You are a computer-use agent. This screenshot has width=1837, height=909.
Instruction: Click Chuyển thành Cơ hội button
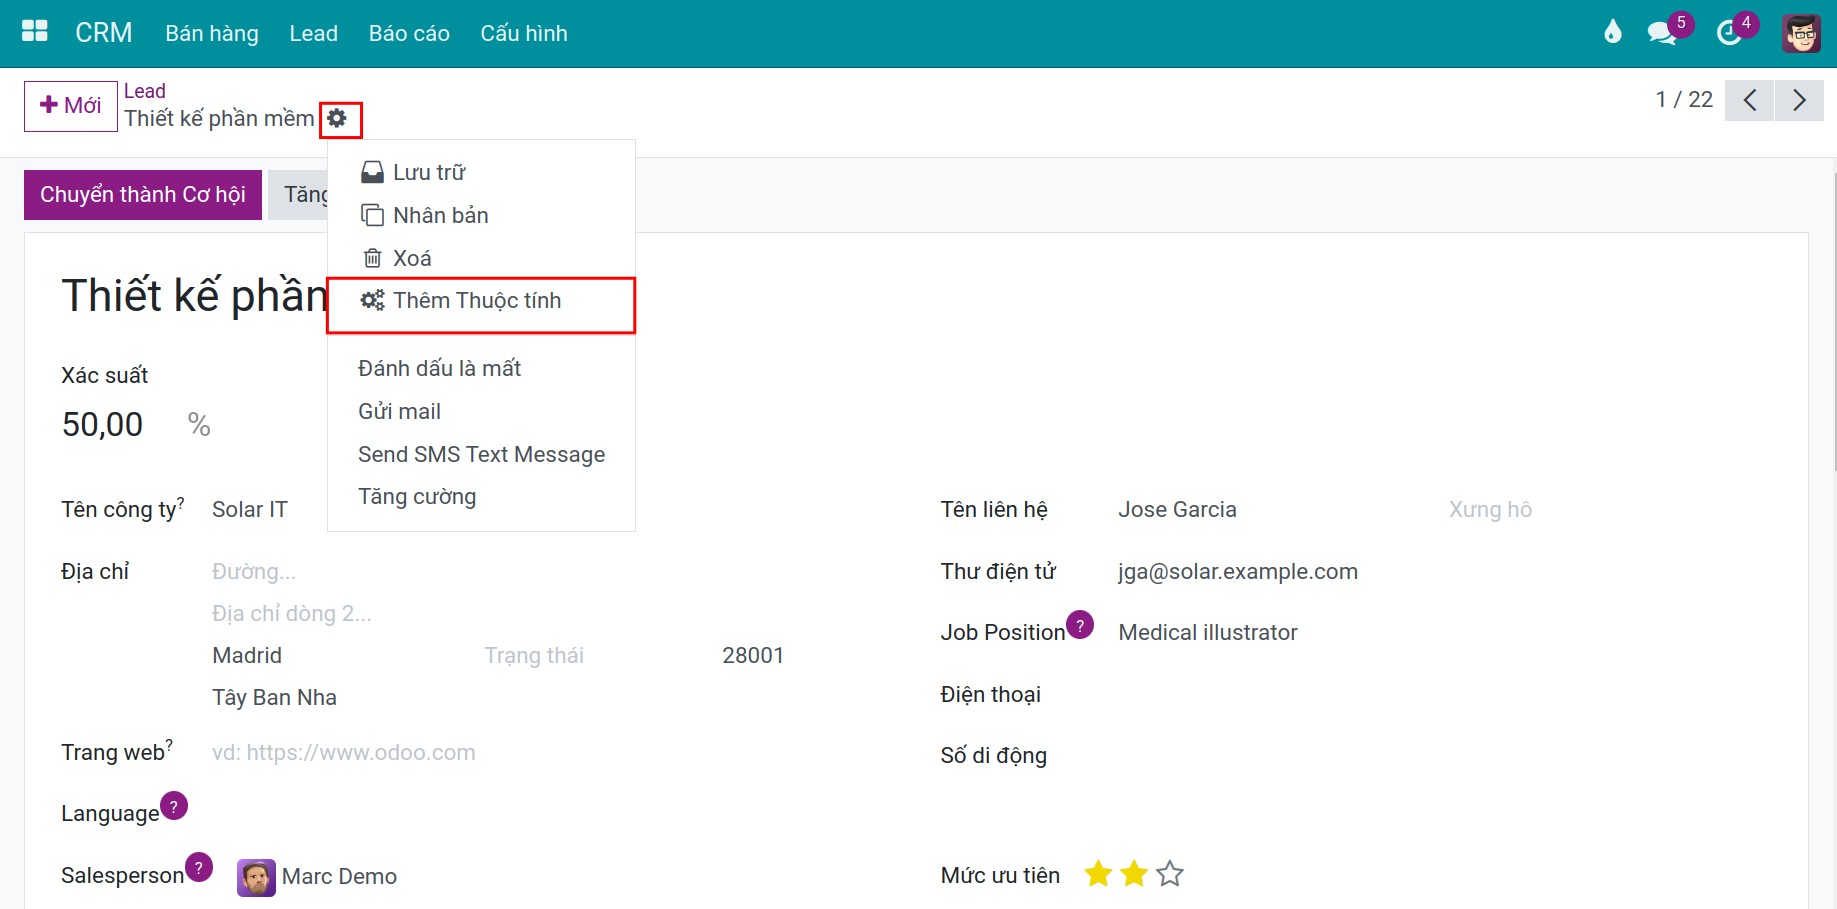click(143, 195)
